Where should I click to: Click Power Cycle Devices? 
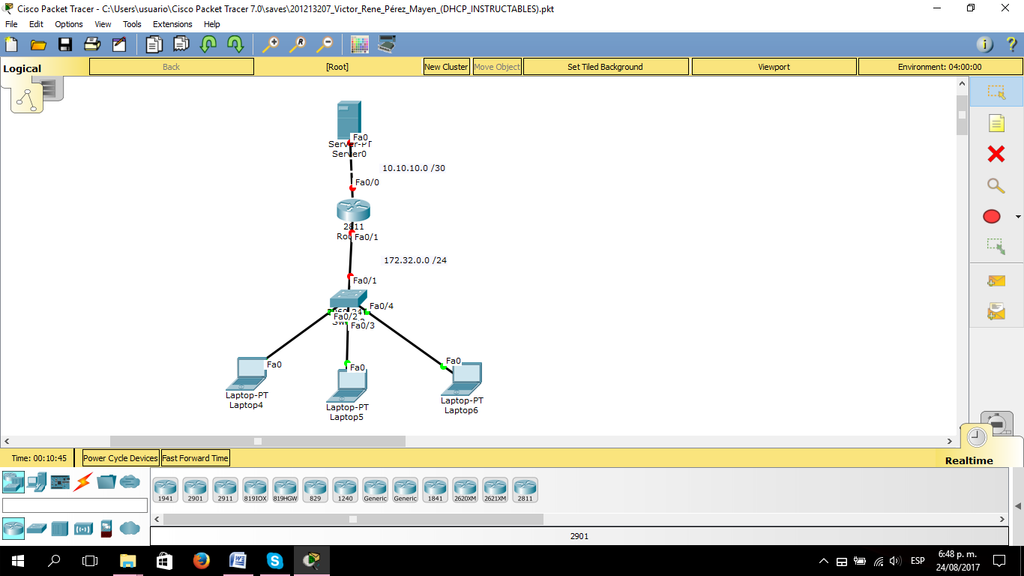pyautogui.click(x=120, y=458)
